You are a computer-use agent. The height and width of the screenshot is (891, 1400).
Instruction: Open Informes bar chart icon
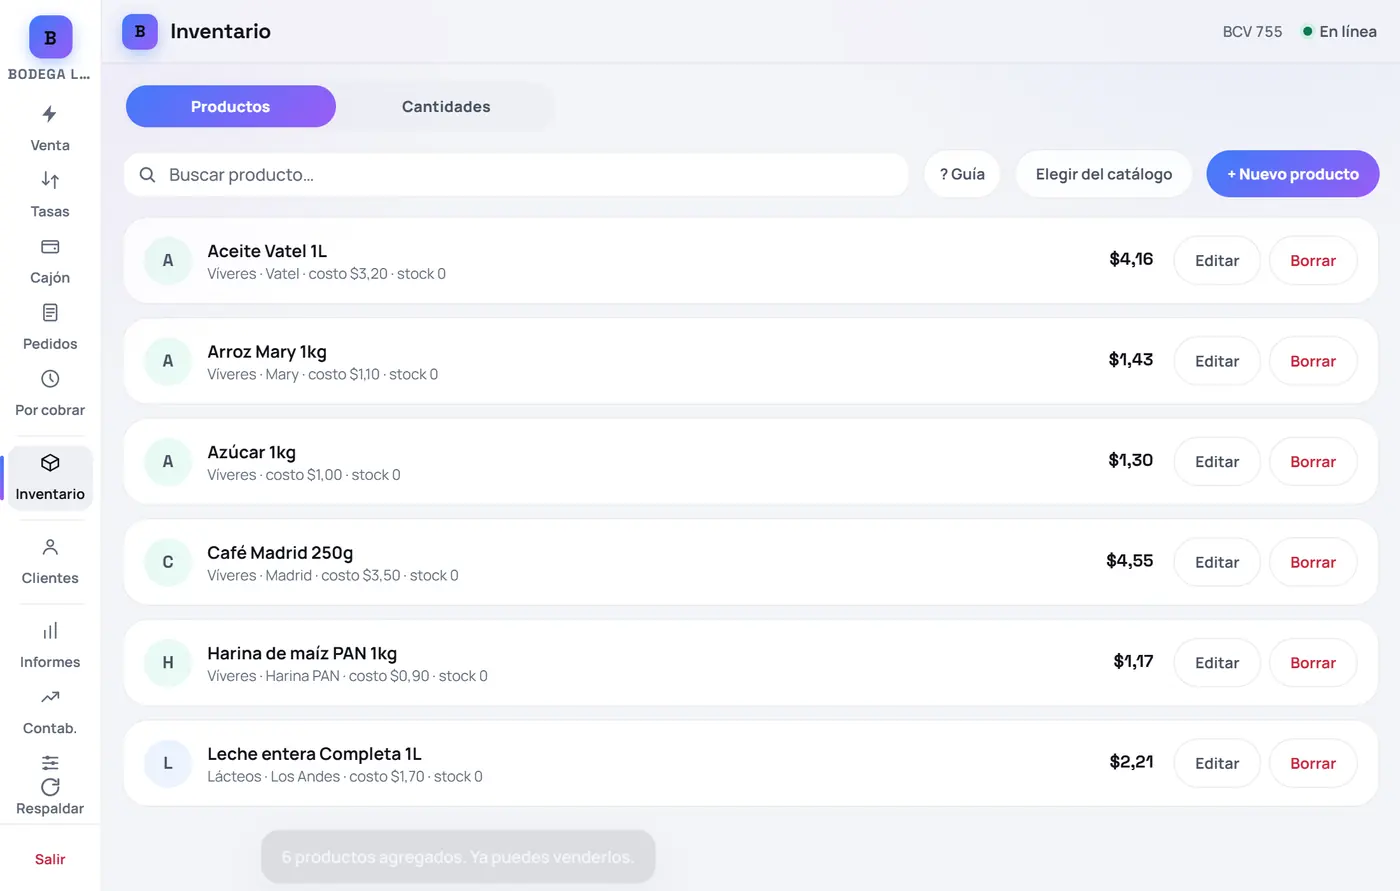coord(50,631)
